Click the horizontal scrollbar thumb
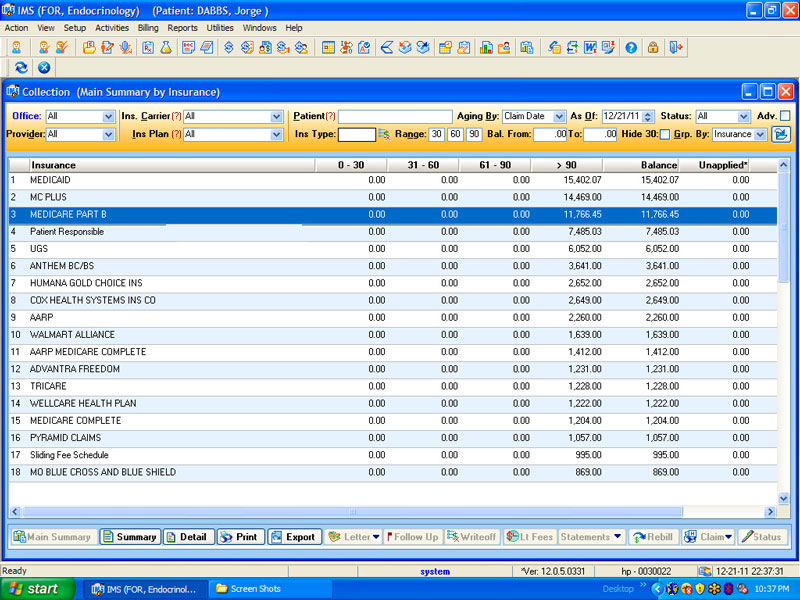Image resolution: width=800 pixels, height=600 pixels. tap(352, 512)
